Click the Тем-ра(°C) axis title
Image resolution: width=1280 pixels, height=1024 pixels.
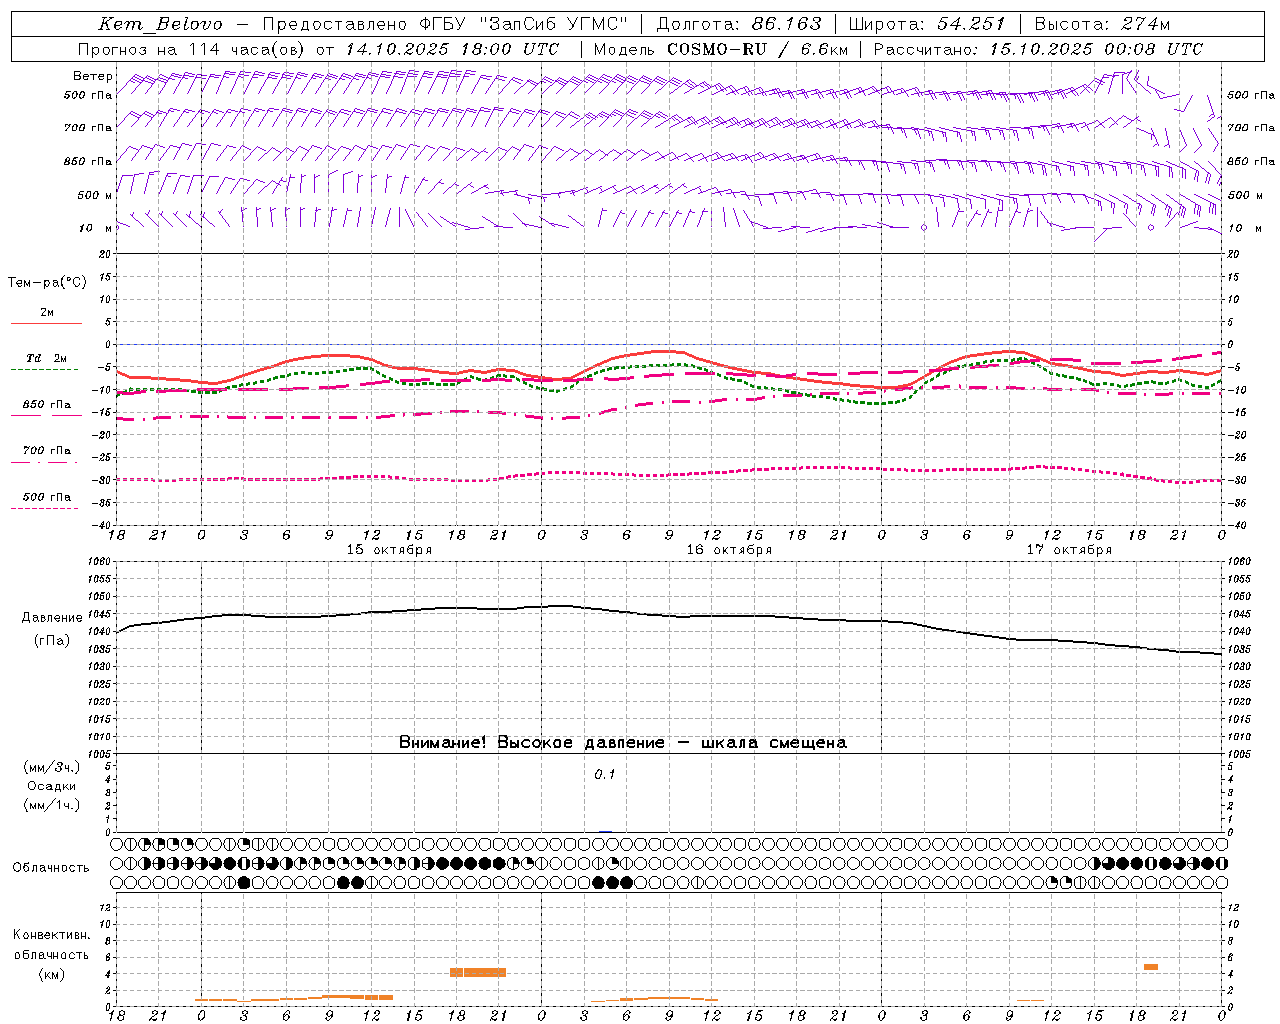click(x=47, y=283)
